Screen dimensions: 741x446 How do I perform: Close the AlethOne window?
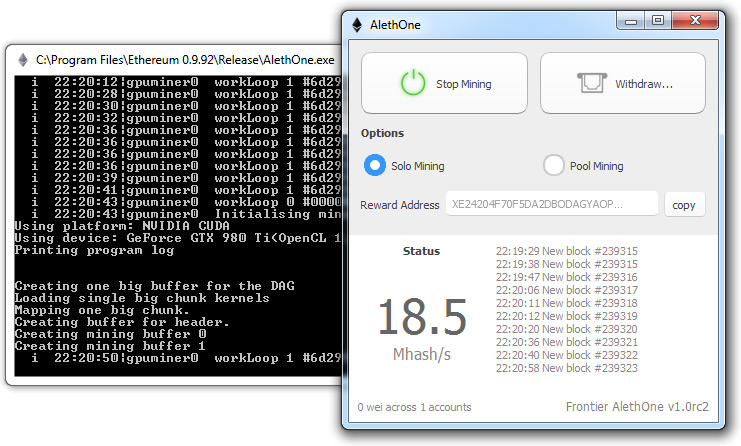tap(695, 21)
